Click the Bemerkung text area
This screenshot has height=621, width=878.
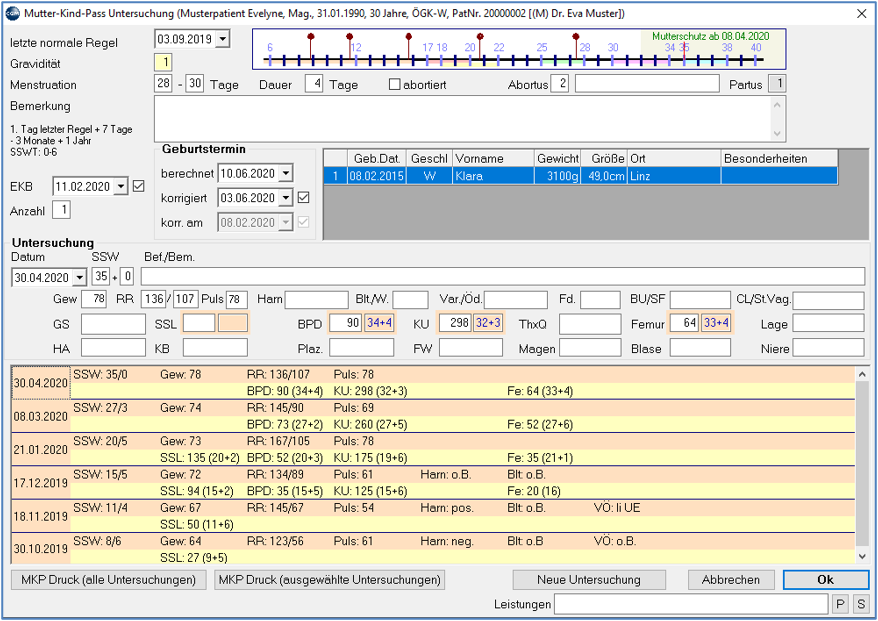(463, 119)
